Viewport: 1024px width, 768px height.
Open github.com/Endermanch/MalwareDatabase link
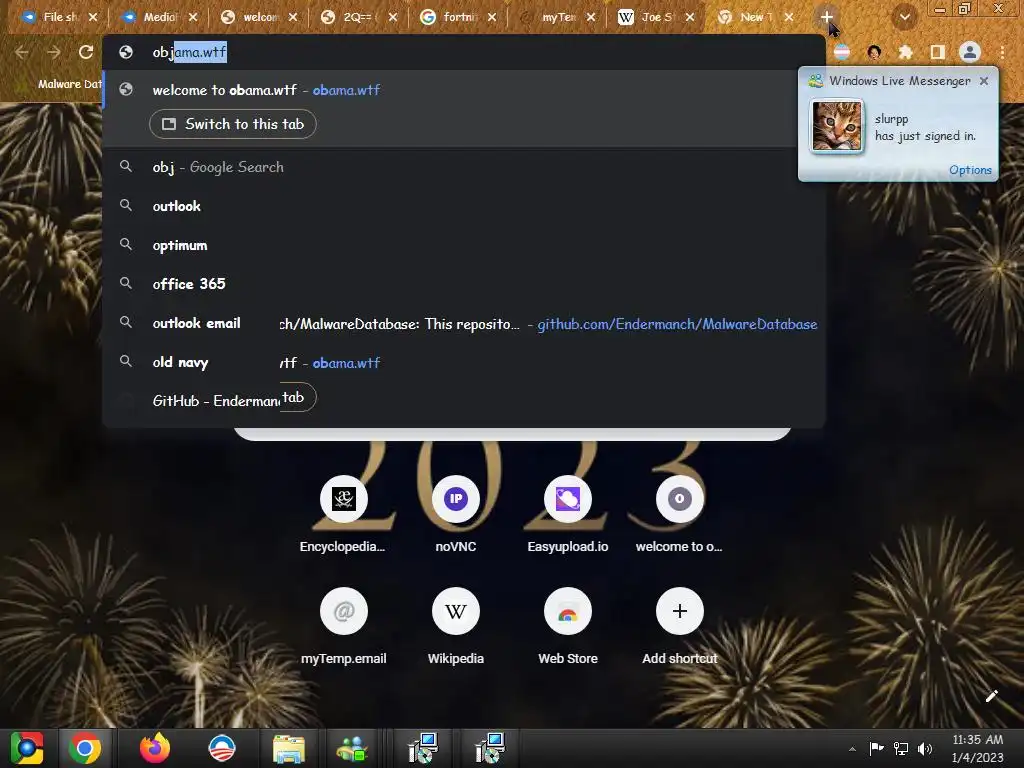[x=677, y=324]
